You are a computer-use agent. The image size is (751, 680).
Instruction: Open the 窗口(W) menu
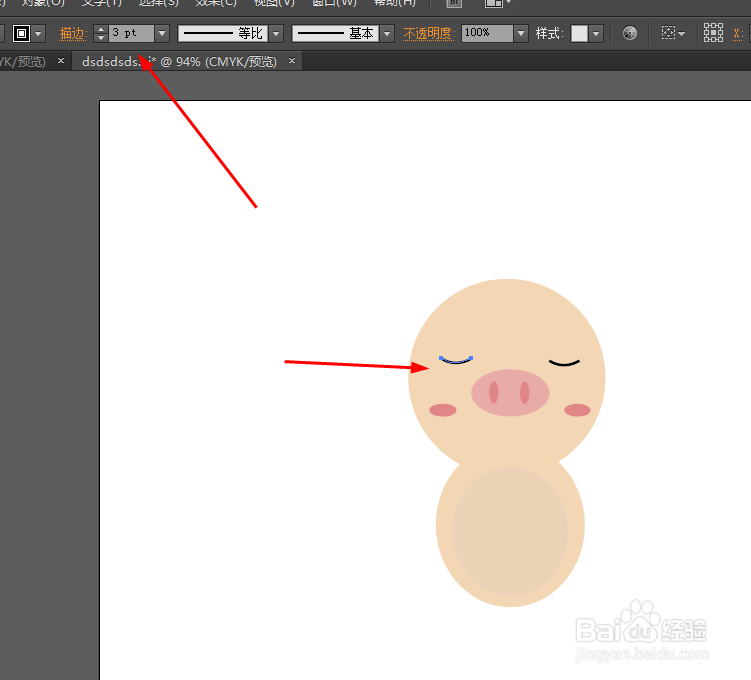click(334, 3)
